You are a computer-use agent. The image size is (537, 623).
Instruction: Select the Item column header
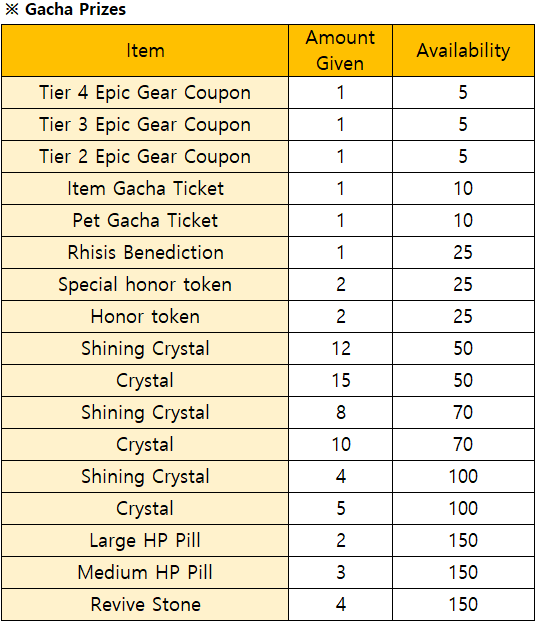tap(145, 50)
